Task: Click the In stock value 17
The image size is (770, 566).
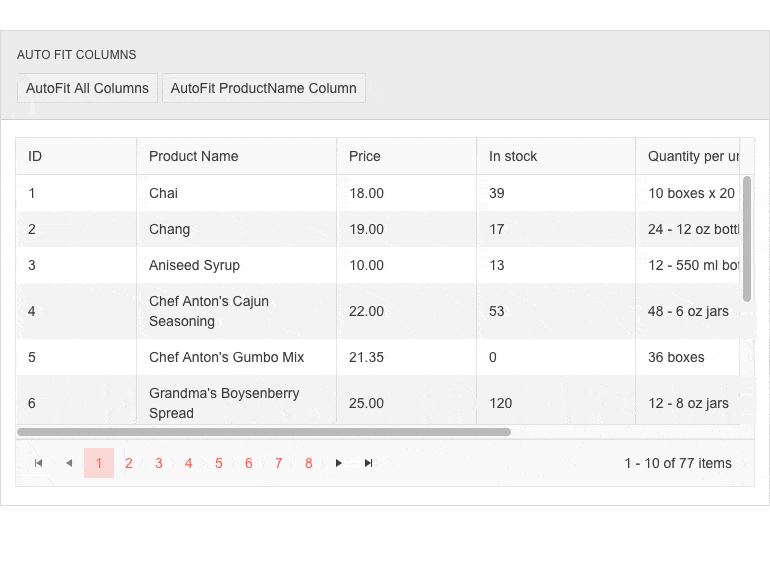Action: (556, 229)
